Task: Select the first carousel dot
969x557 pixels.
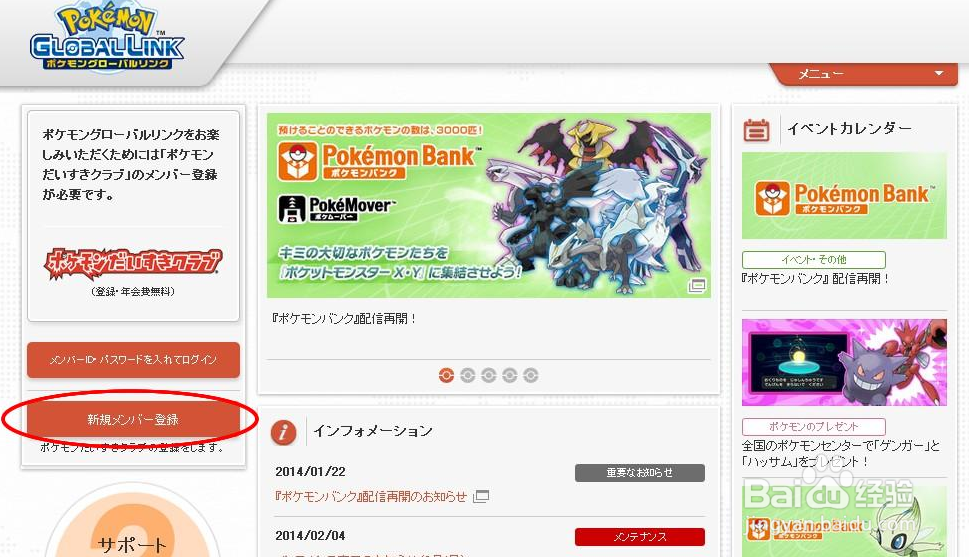Action: (446, 375)
